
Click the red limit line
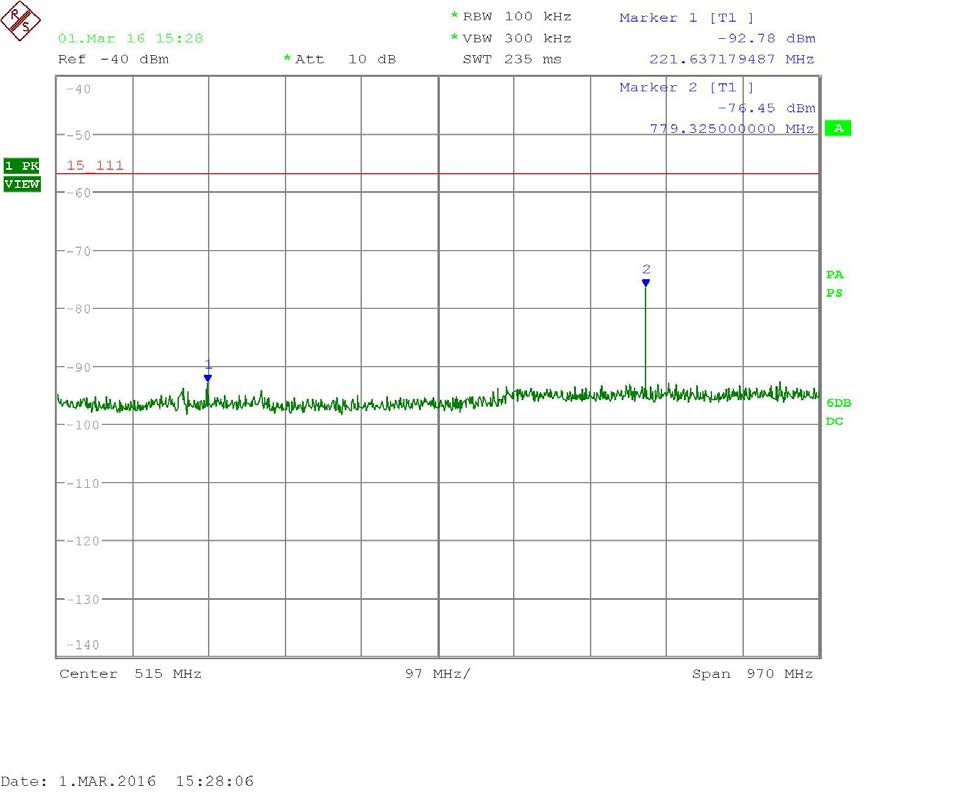[x=438, y=173]
